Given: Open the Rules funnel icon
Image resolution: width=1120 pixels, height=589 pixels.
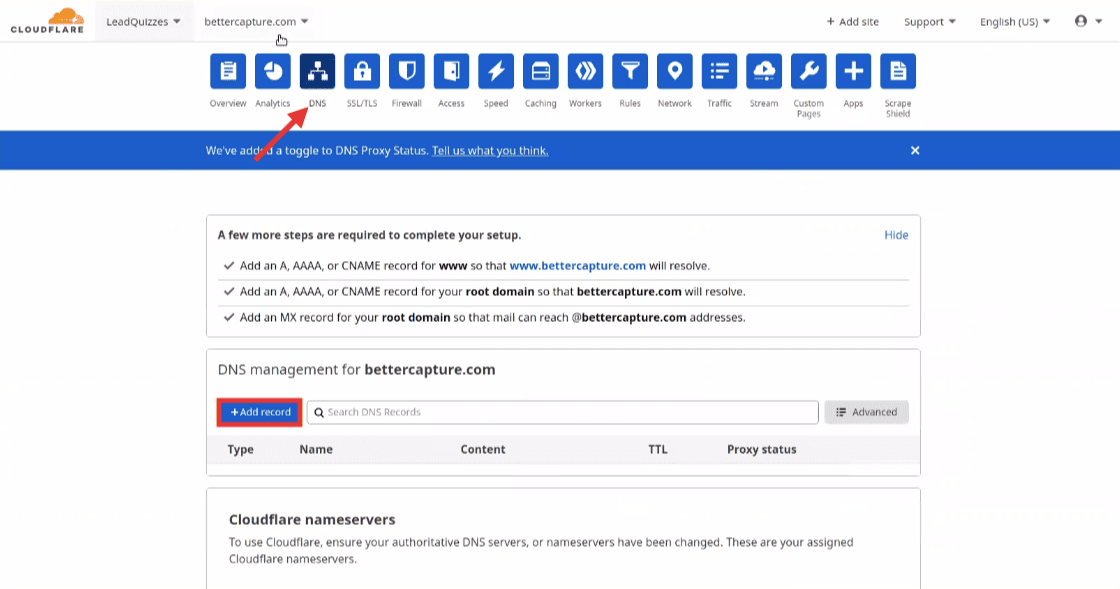Looking at the screenshot, I should pos(630,71).
